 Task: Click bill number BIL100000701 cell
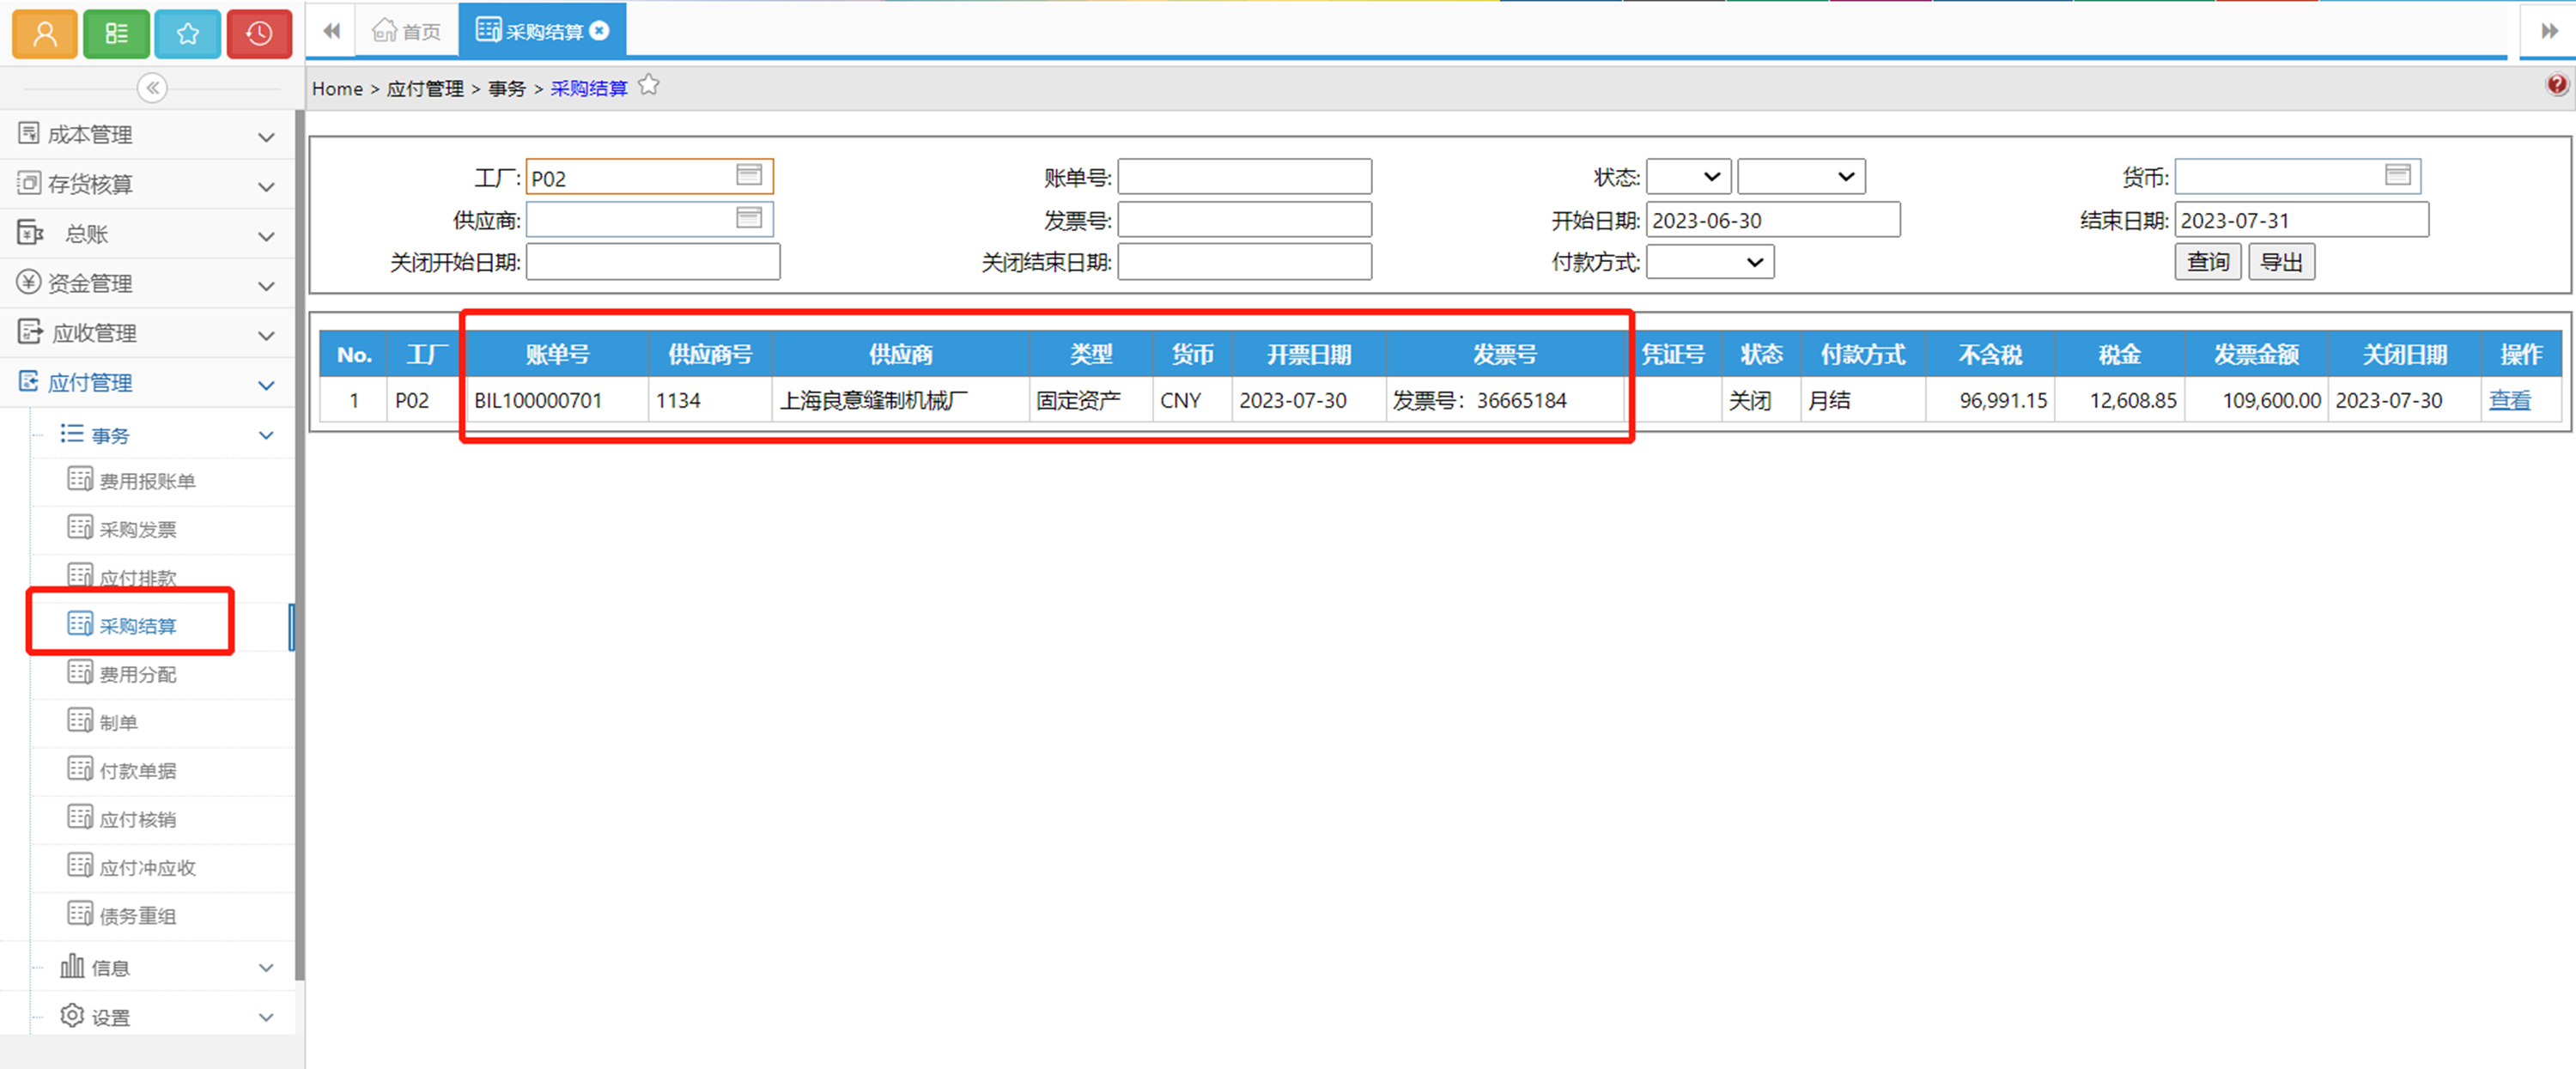point(557,400)
